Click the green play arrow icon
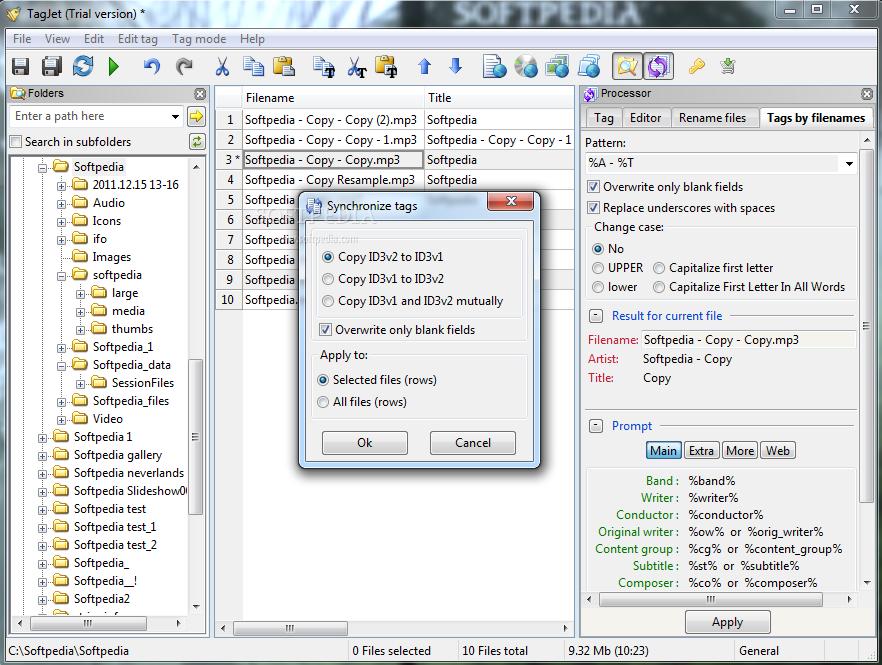The height and width of the screenshot is (665, 882). pyautogui.click(x=114, y=66)
